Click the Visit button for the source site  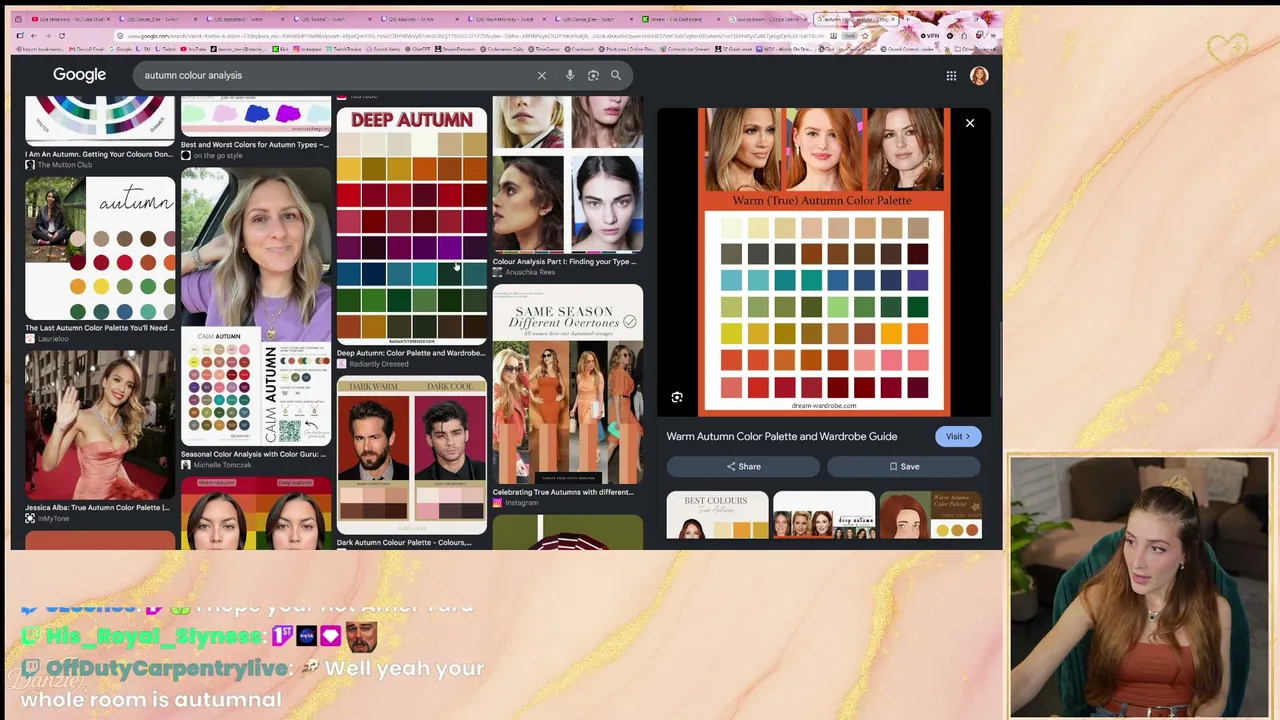click(958, 436)
